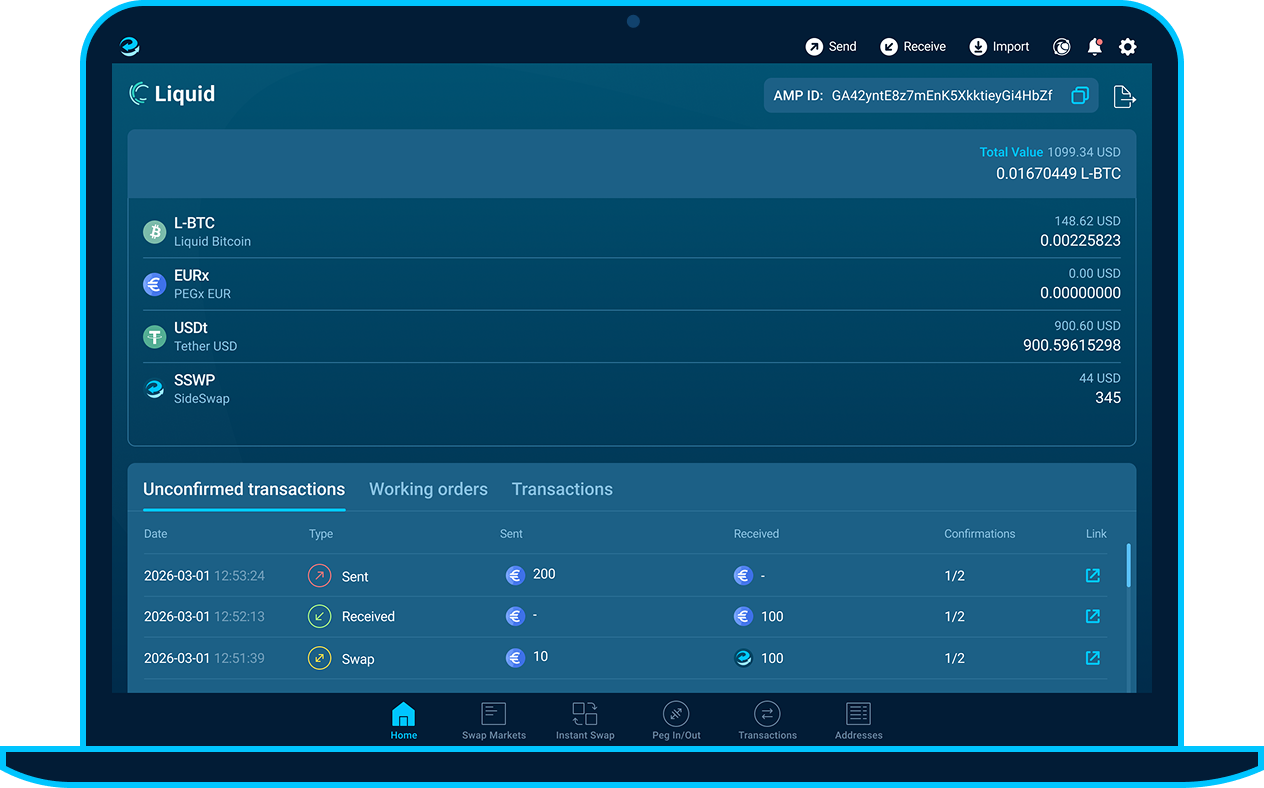1264x788 pixels.
Task: Go to Swap Markets in bottom navigation
Action: 494,720
